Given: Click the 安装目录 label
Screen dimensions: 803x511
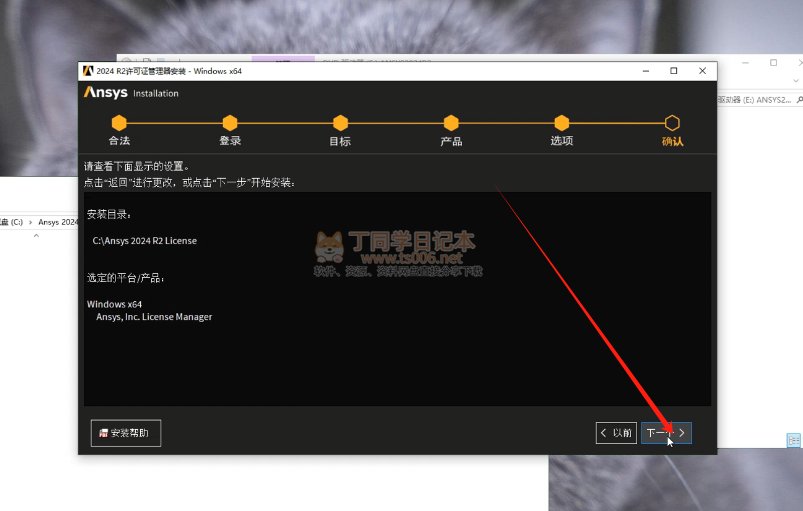Looking at the screenshot, I should pos(109,215).
